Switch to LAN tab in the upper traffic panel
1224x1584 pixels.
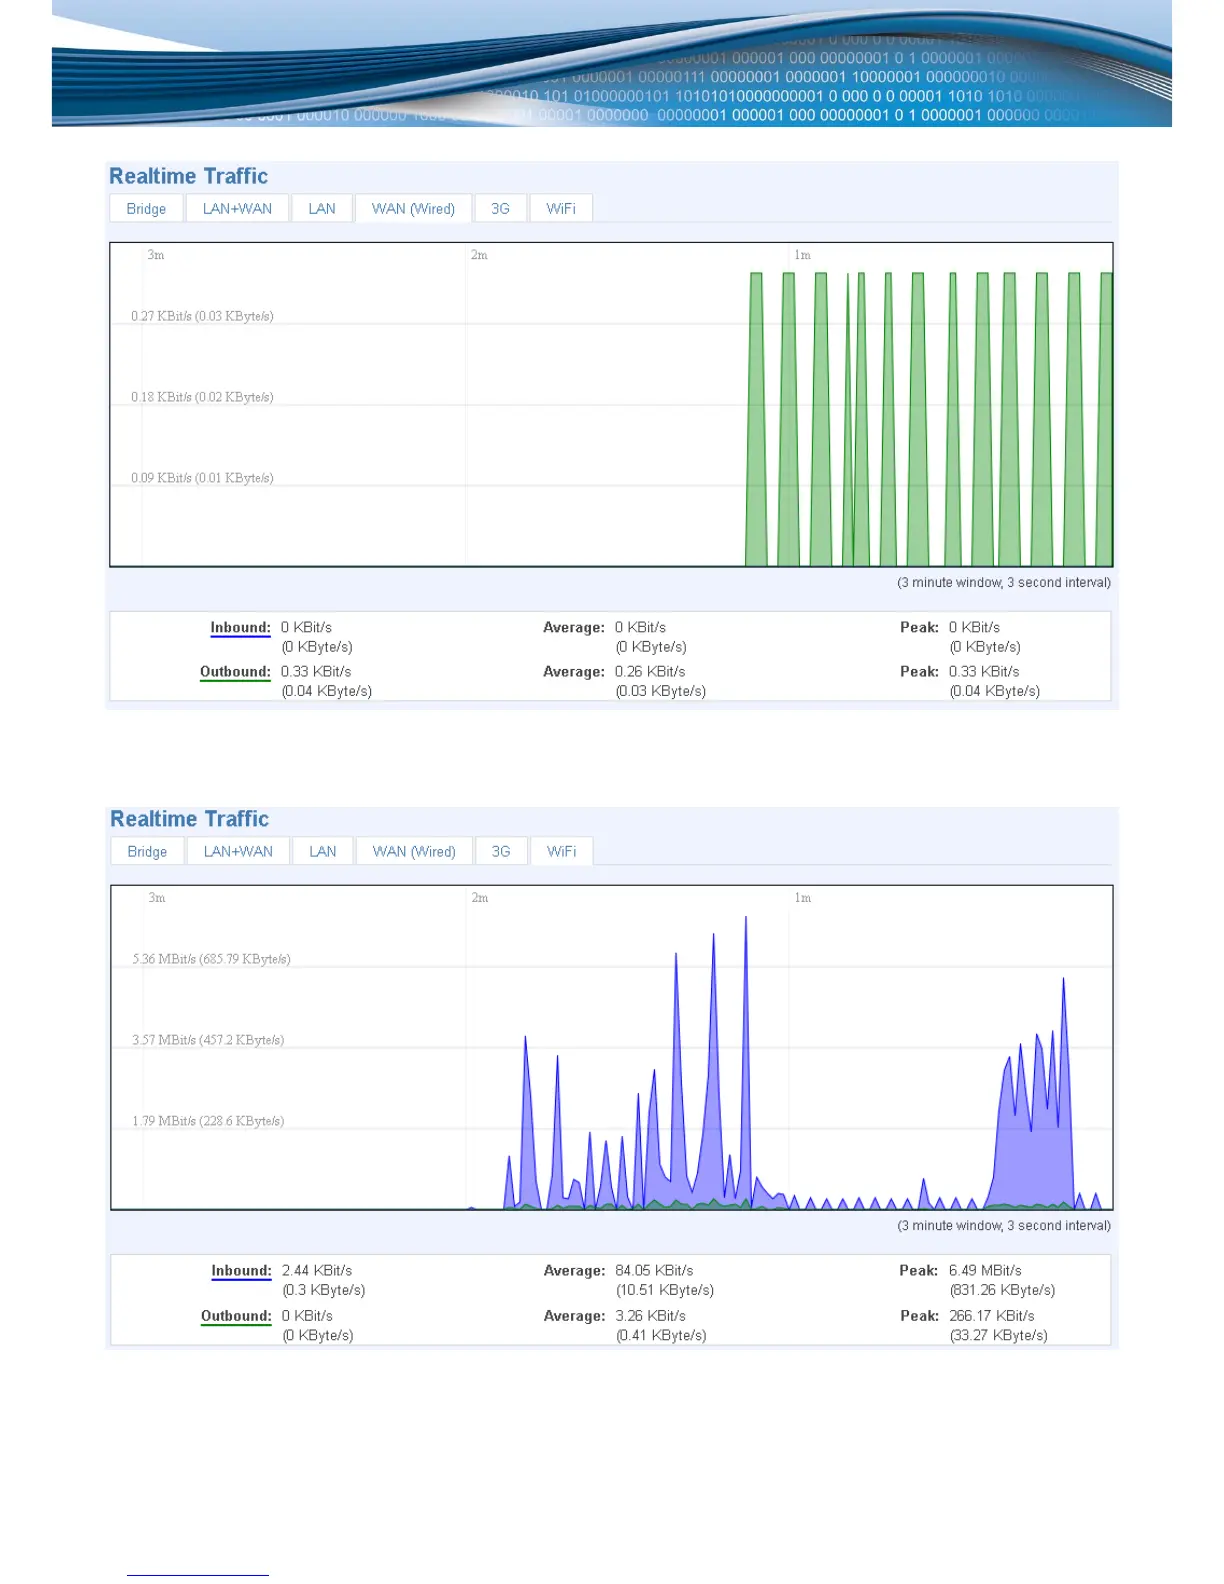(322, 209)
